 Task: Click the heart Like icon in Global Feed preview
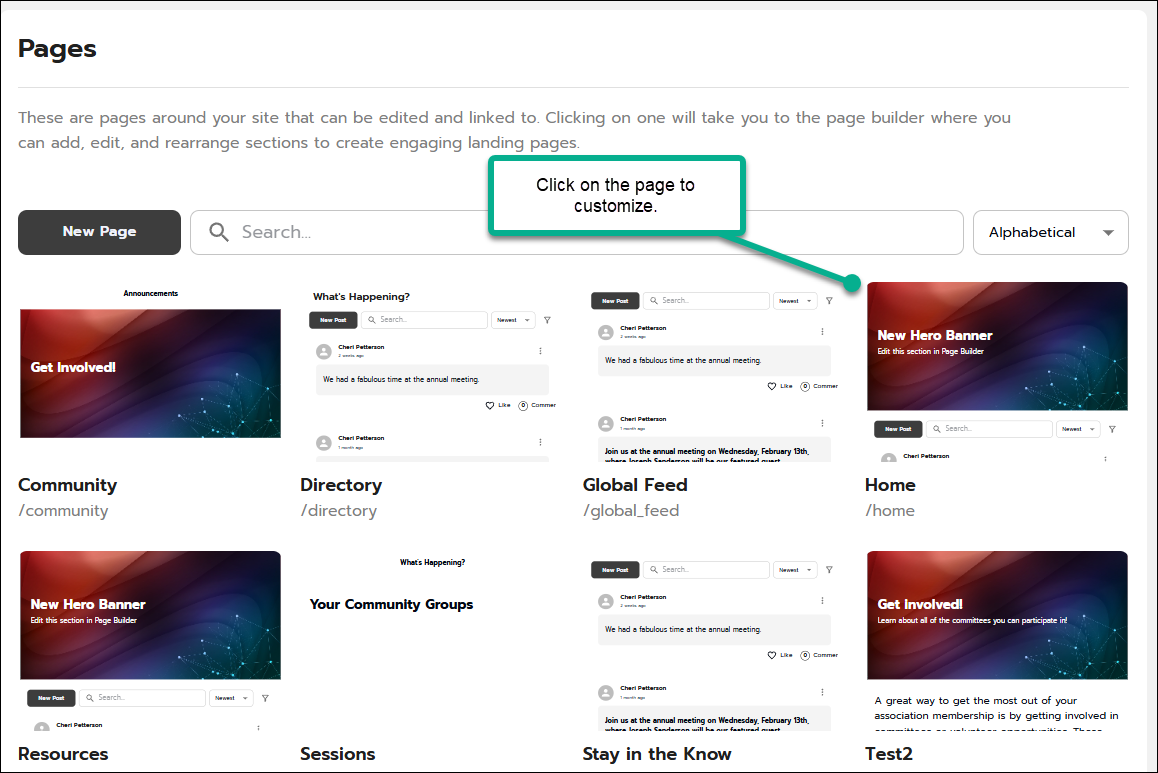click(772, 386)
